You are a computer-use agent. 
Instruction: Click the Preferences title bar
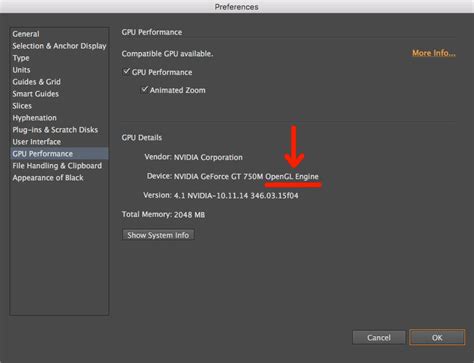point(237,7)
